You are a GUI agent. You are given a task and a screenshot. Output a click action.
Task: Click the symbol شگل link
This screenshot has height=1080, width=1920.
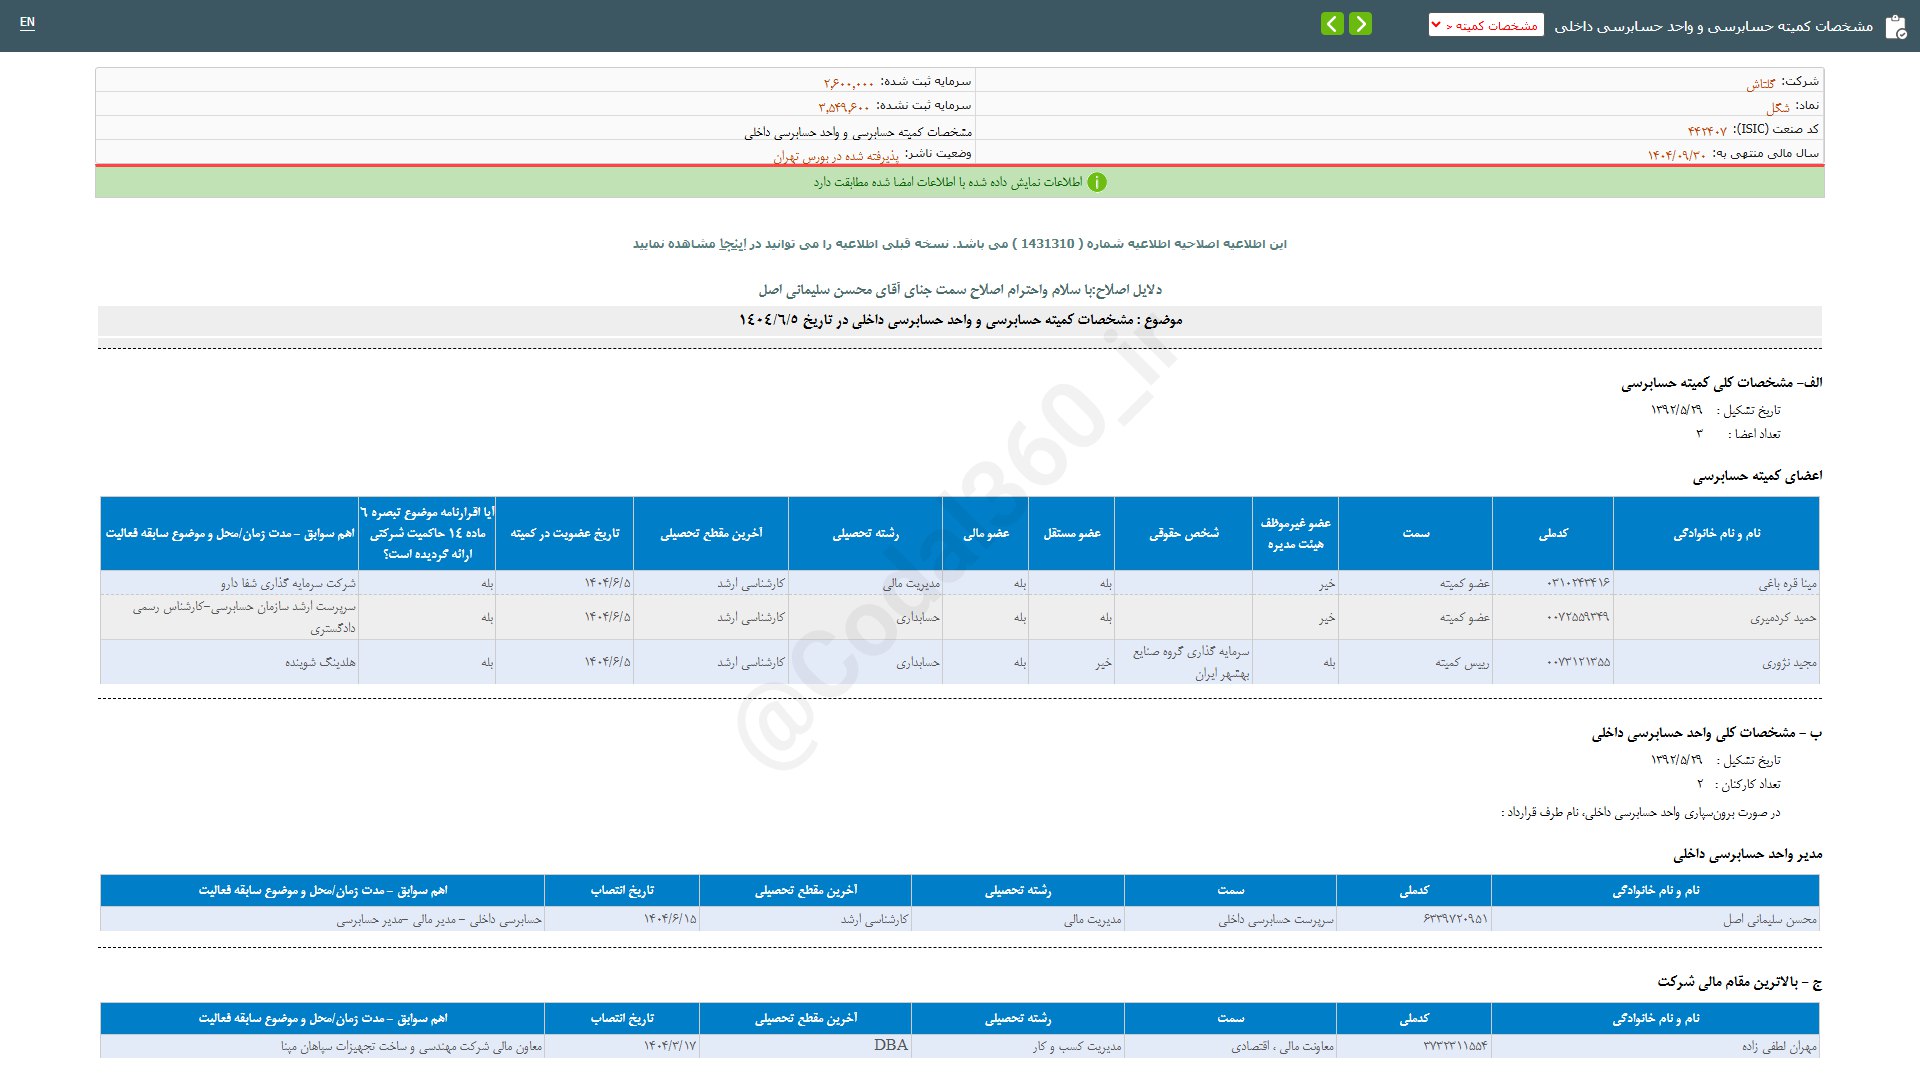point(1777,108)
